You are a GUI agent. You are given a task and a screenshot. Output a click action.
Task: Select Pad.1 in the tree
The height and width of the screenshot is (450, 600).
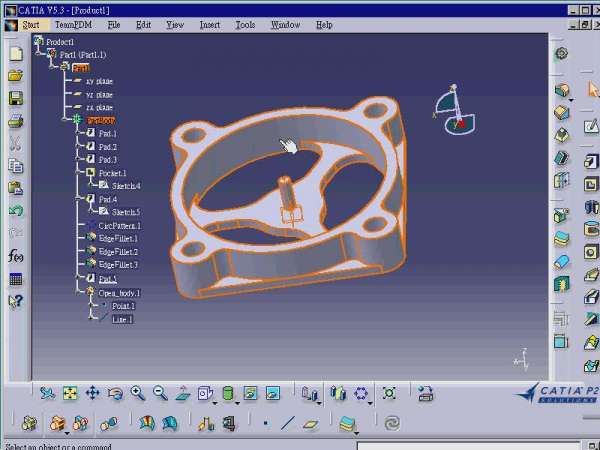pyautogui.click(x=108, y=134)
